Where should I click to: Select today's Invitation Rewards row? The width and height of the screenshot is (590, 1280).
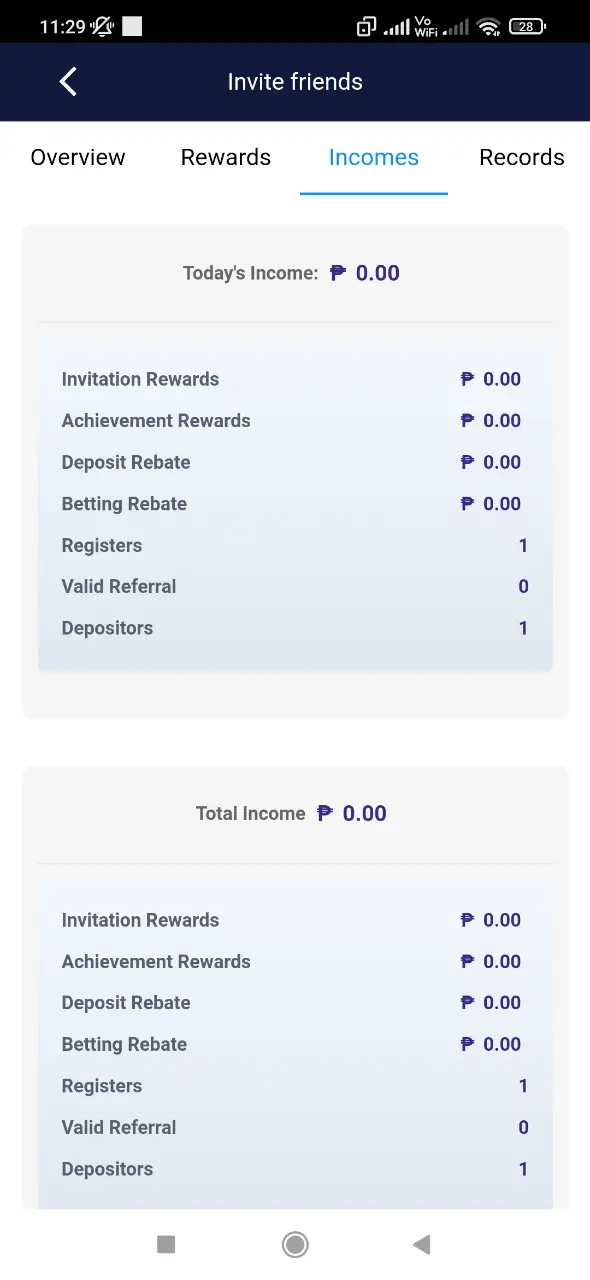(295, 379)
